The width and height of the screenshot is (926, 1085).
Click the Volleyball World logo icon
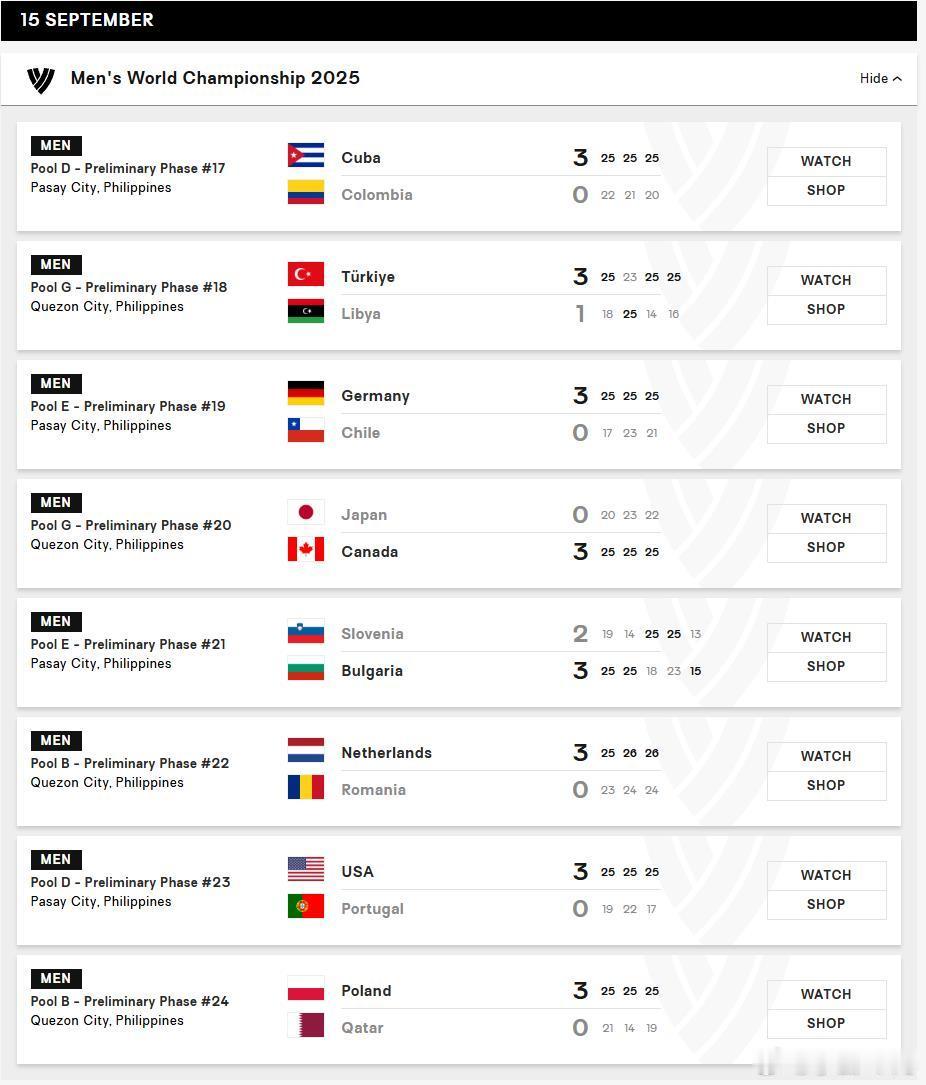[40, 79]
